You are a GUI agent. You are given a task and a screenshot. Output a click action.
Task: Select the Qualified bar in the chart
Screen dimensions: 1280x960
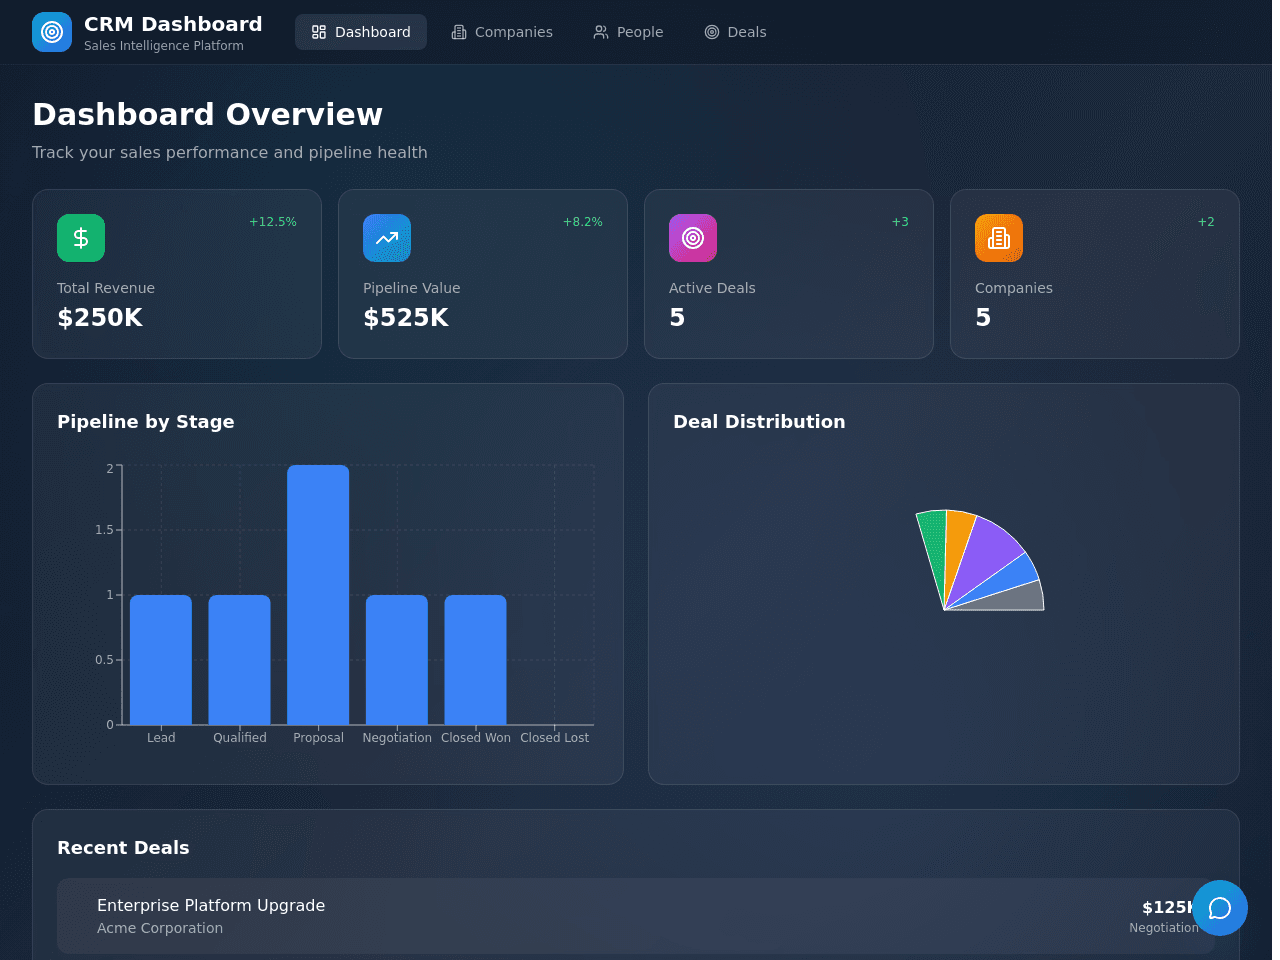[240, 660]
